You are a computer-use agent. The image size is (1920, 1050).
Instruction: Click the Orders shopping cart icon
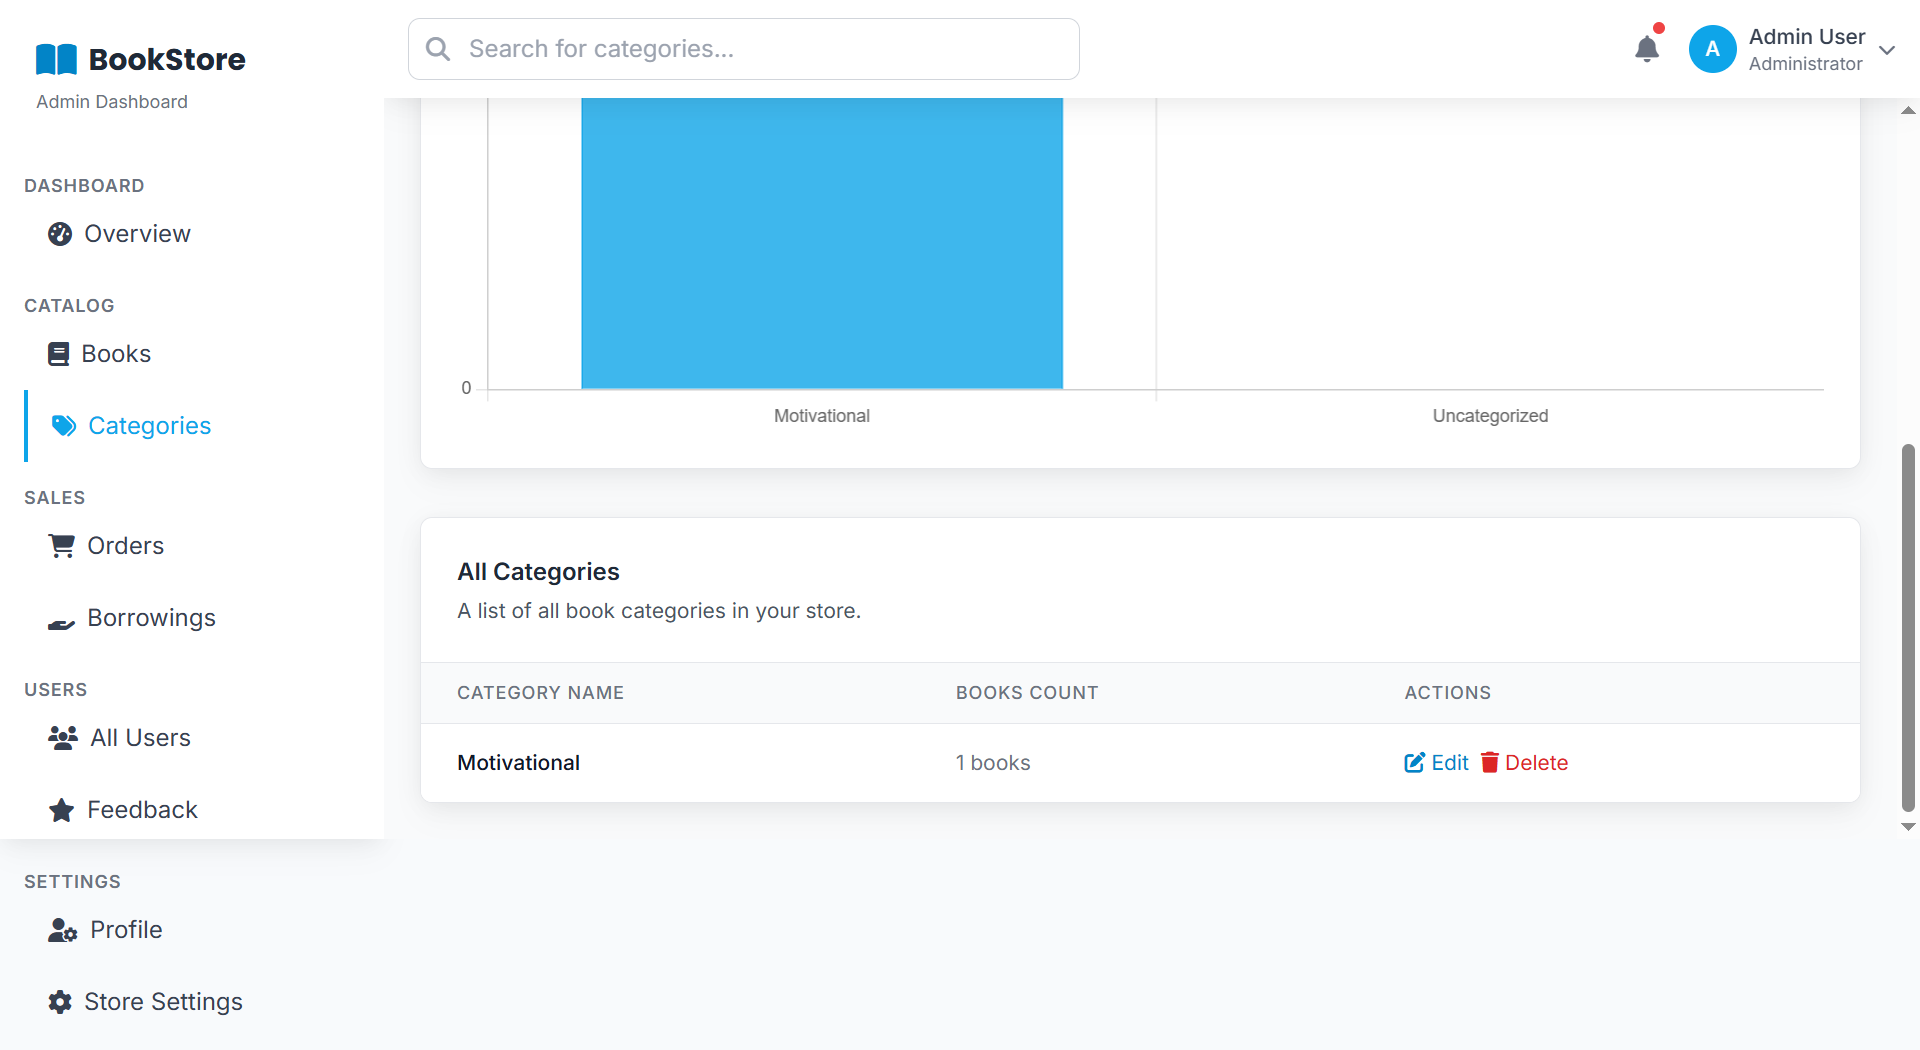[62, 546]
